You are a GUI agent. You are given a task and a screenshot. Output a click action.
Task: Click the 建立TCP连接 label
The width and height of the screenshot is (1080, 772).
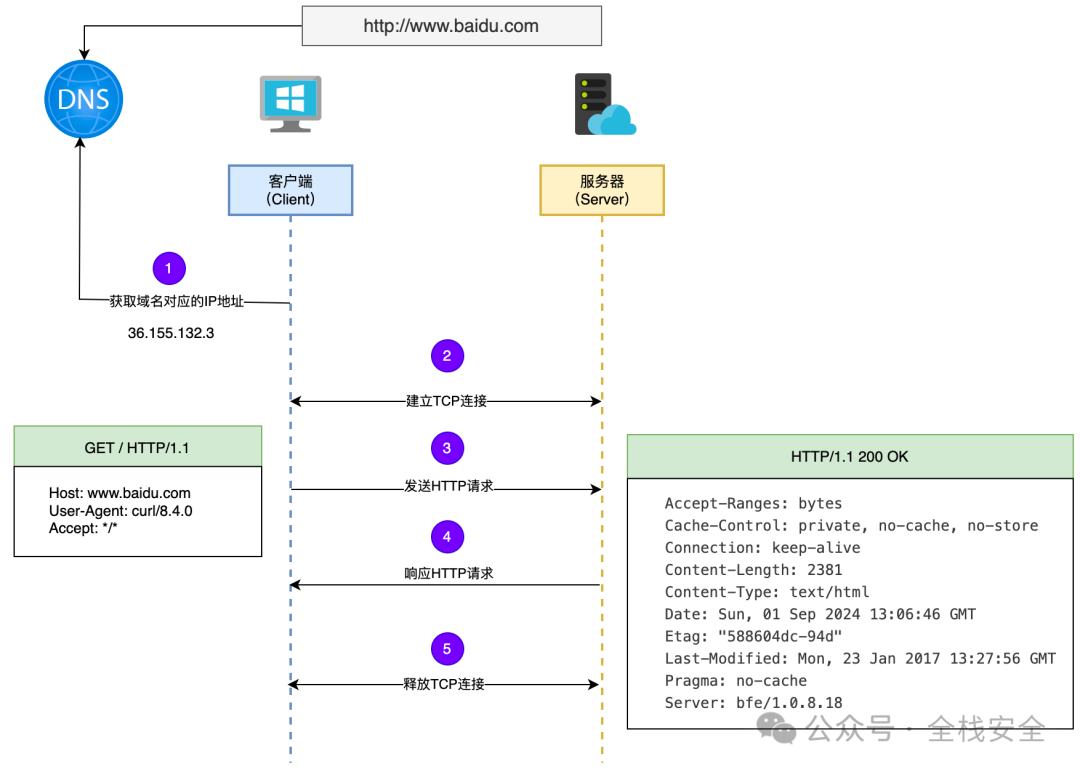click(x=446, y=401)
